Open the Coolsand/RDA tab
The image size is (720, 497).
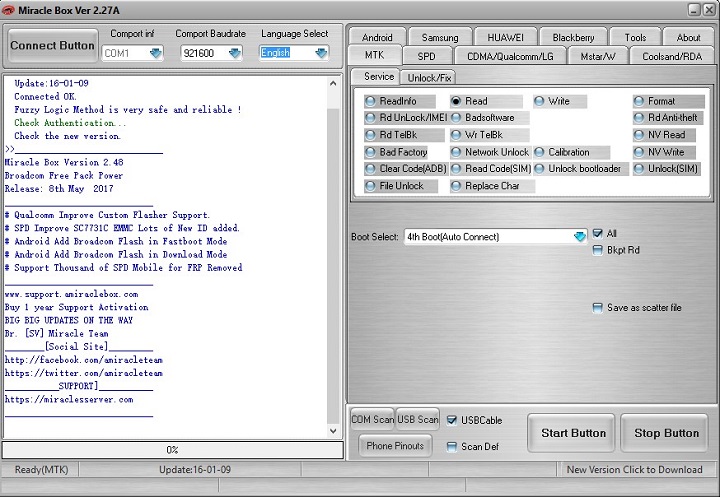tap(672, 56)
